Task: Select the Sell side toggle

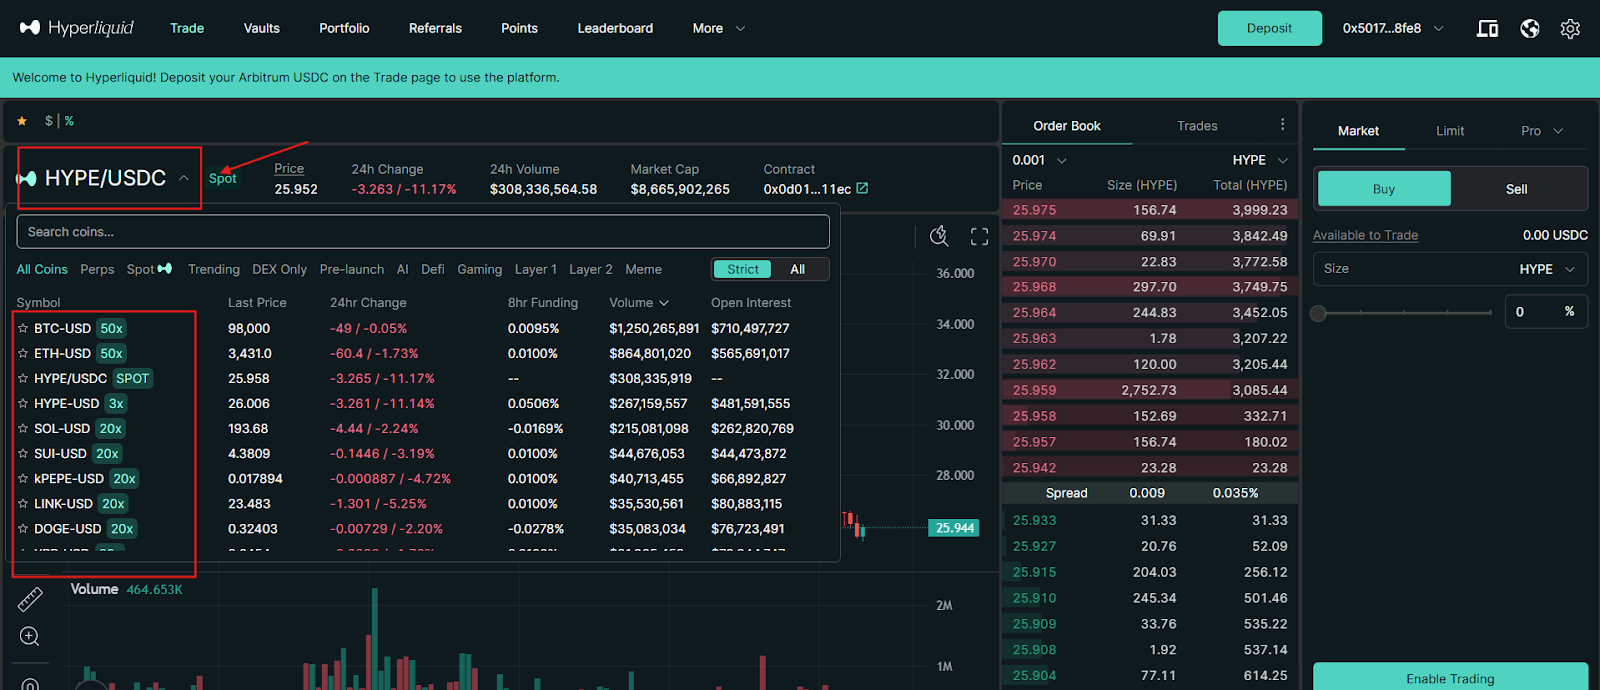Action: point(1516,189)
